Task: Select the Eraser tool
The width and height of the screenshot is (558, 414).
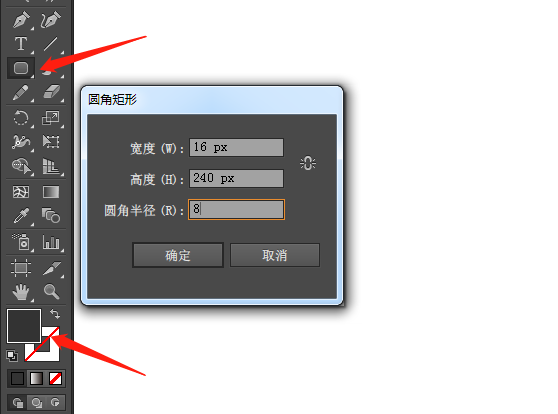Action: click(x=51, y=92)
